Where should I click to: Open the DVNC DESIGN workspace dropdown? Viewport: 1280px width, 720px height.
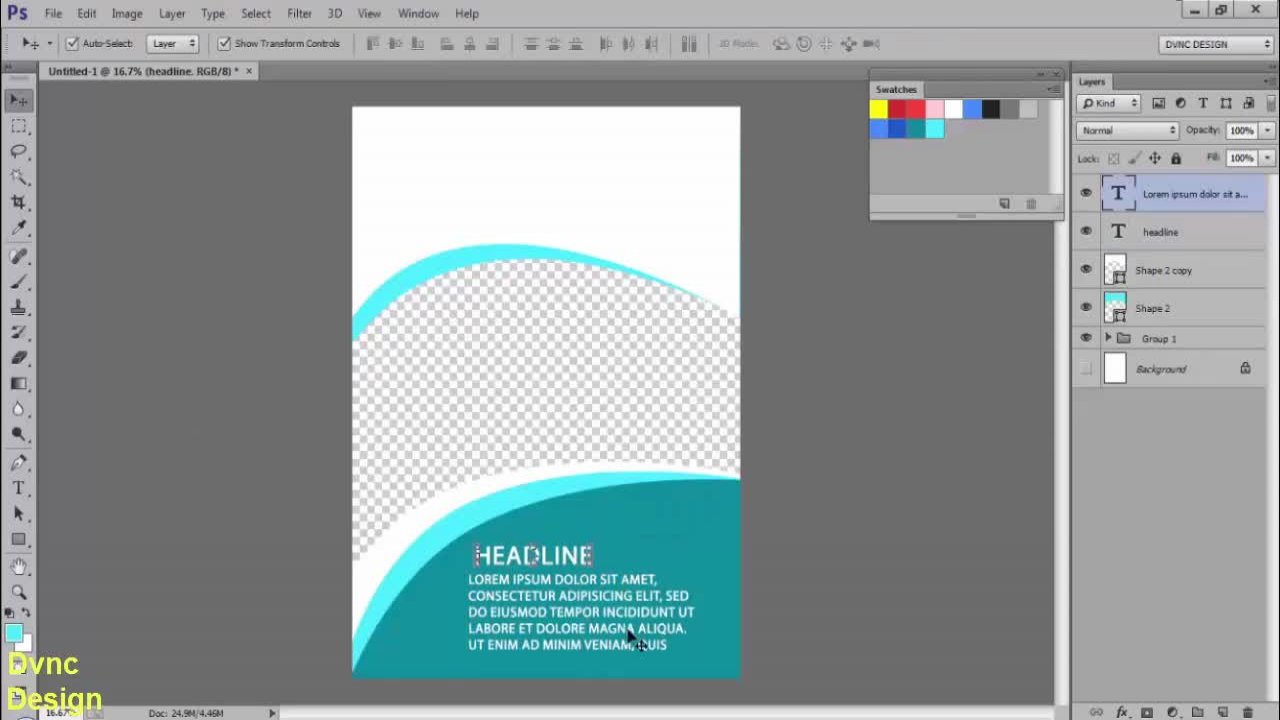tap(1216, 44)
